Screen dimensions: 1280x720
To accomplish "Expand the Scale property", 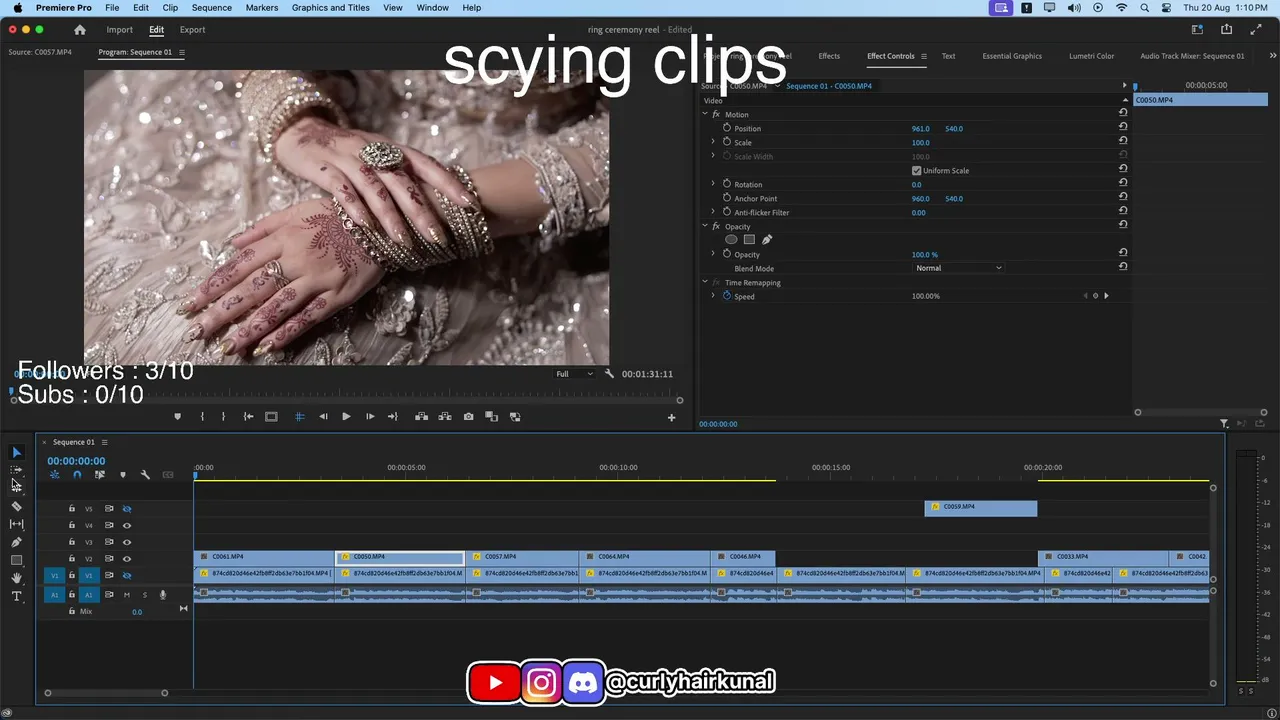I will [713, 143].
